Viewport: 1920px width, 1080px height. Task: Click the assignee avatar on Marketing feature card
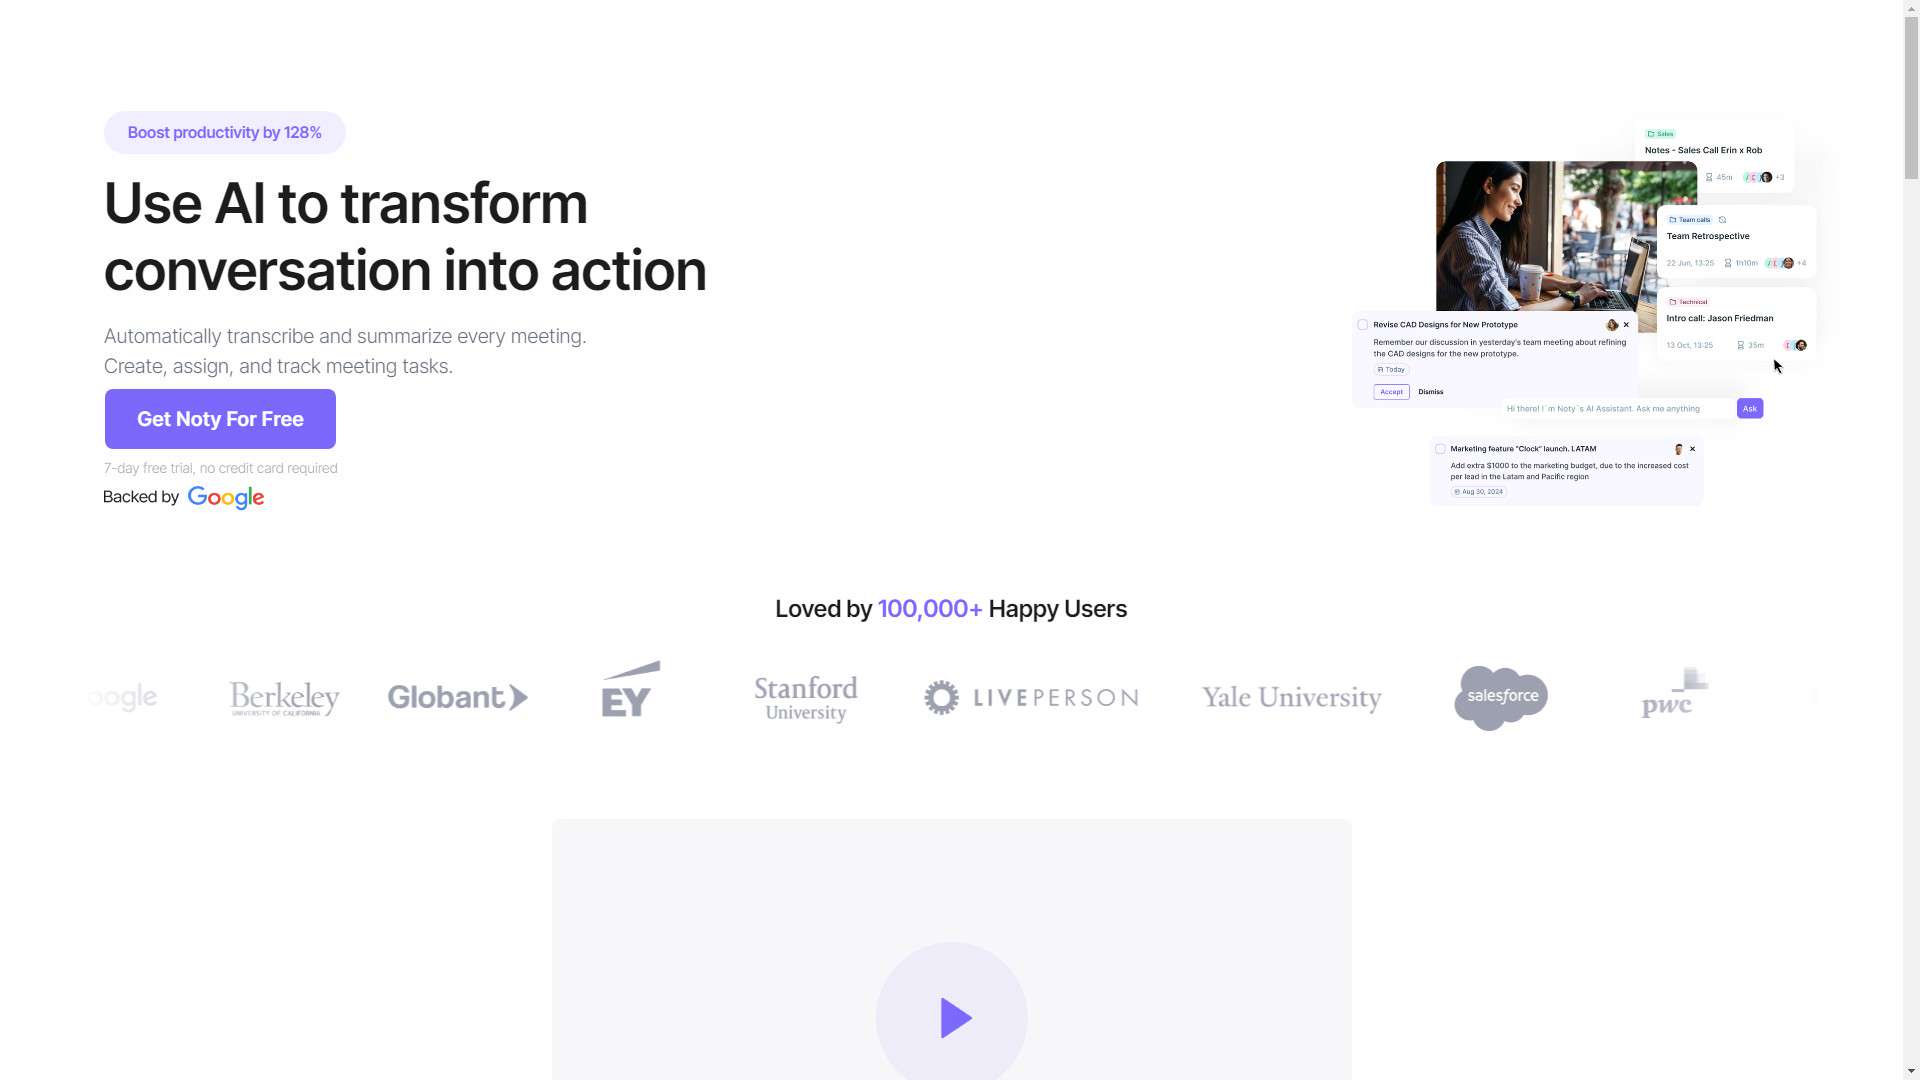click(x=1679, y=449)
